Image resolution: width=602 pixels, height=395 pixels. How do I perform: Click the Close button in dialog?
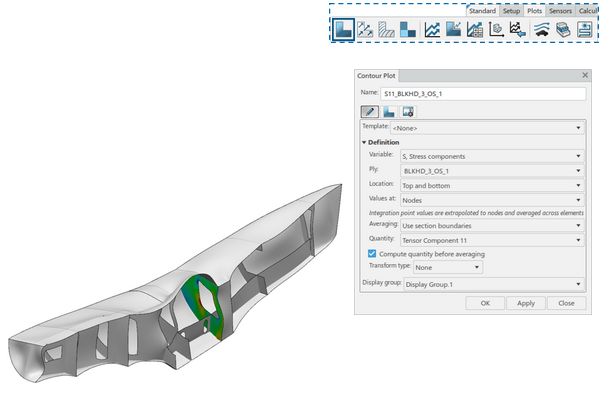click(566, 303)
